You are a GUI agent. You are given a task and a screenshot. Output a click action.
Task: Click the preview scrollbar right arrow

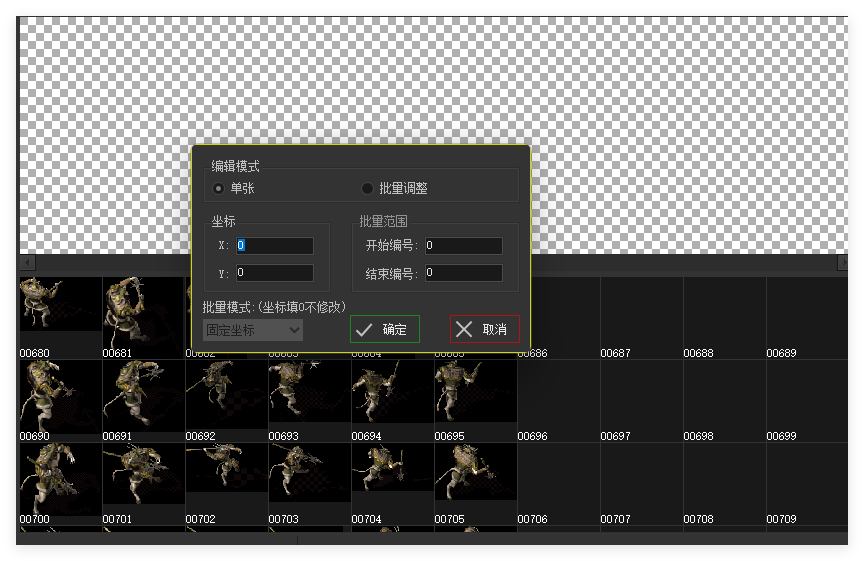[841, 263]
